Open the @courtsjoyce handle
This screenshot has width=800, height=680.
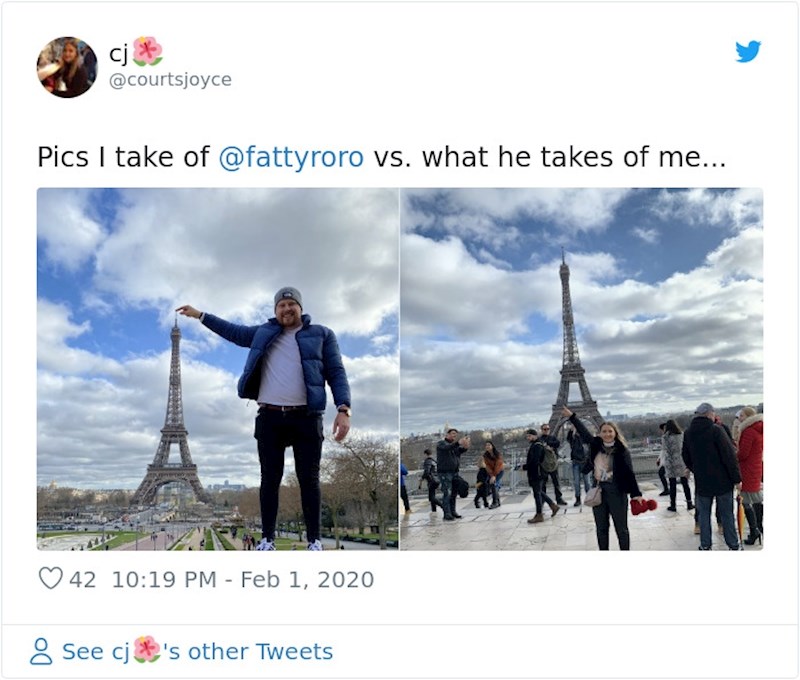[169, 80]
